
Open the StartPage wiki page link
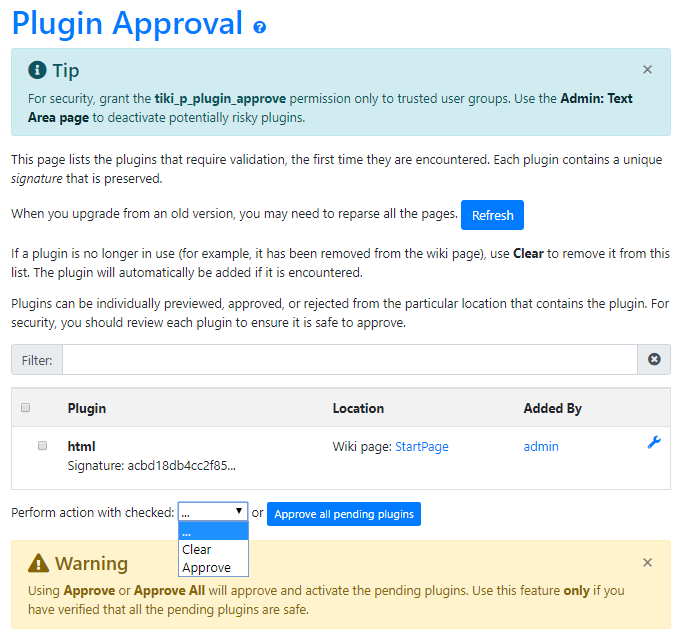pyautogui.click(x=421, y=447)
